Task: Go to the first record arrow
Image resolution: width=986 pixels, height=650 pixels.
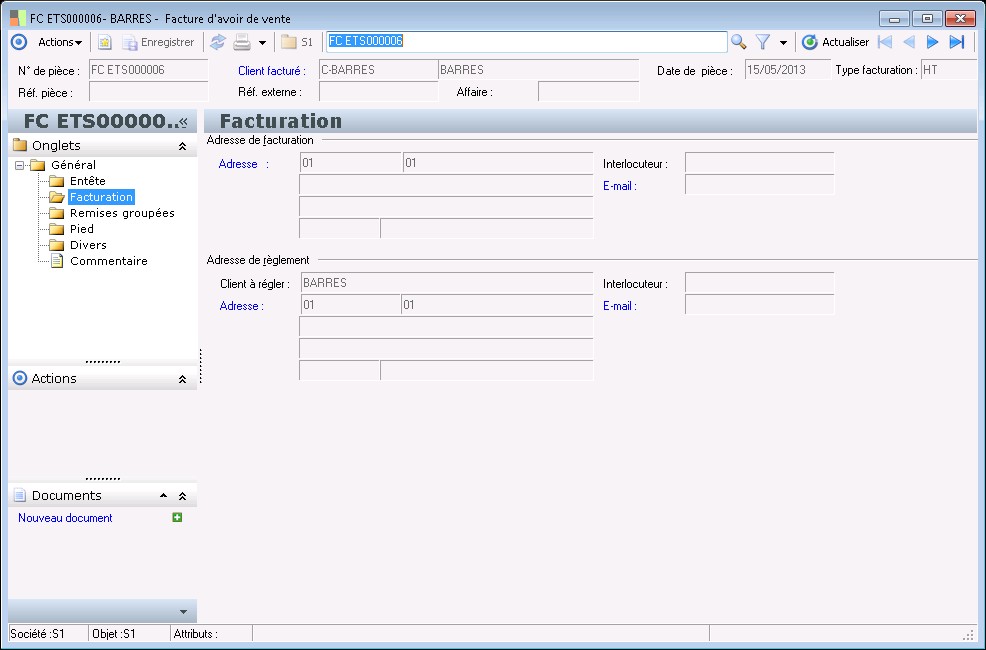Action: [885, 42]
